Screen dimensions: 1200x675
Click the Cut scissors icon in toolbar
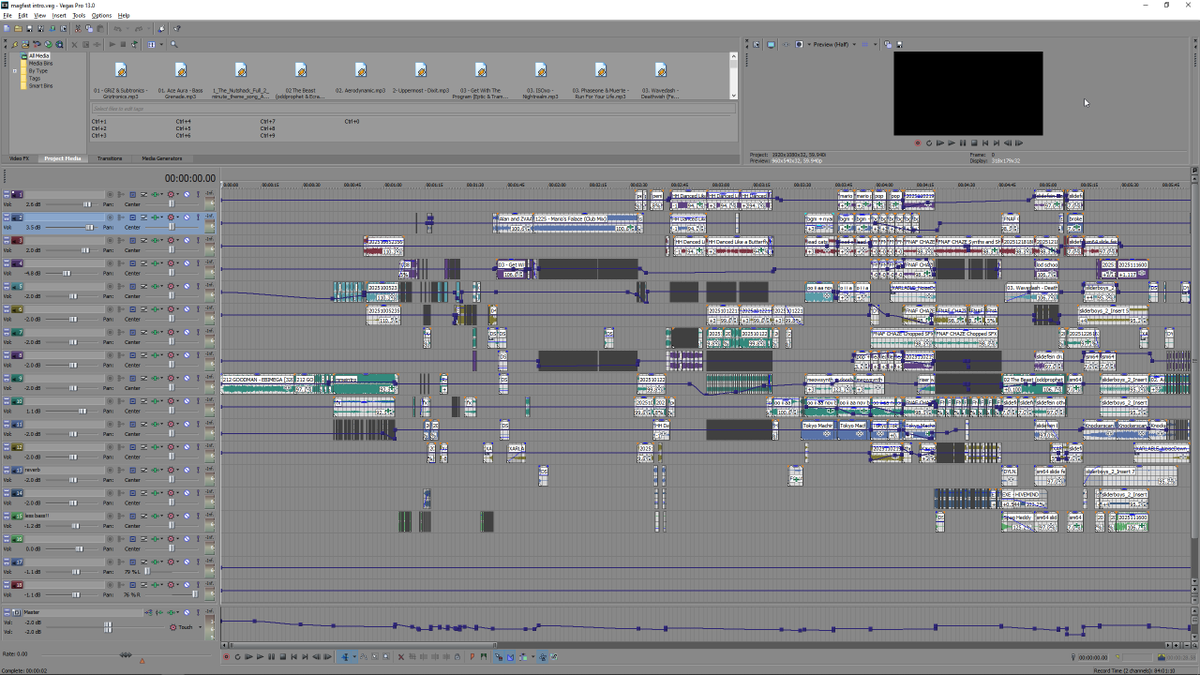[x=78, y=28]
